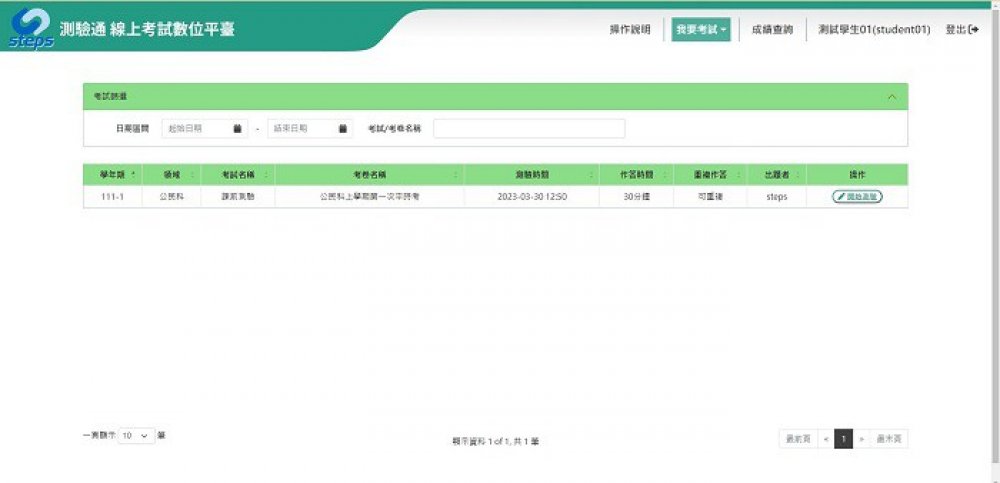Click the 開始測驗 button for 公民科 exam

coord(856,197)
